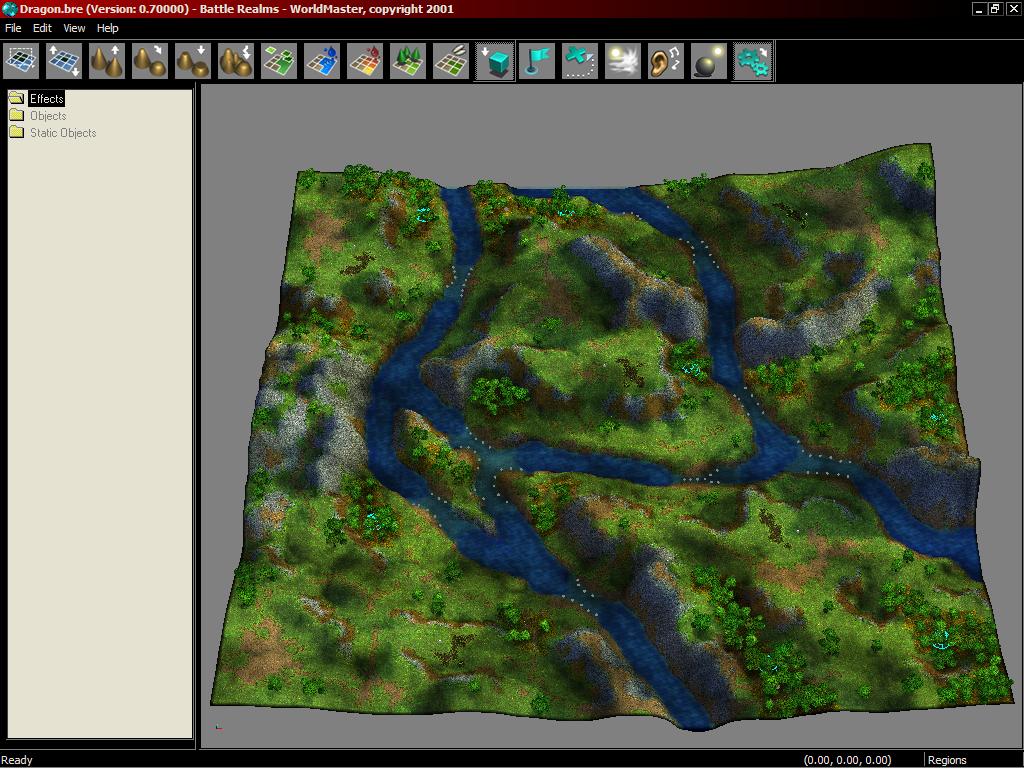Viewport: 1024px width, 768px height.
Task: Click the Ready status text
Action: tap(17, 760)
